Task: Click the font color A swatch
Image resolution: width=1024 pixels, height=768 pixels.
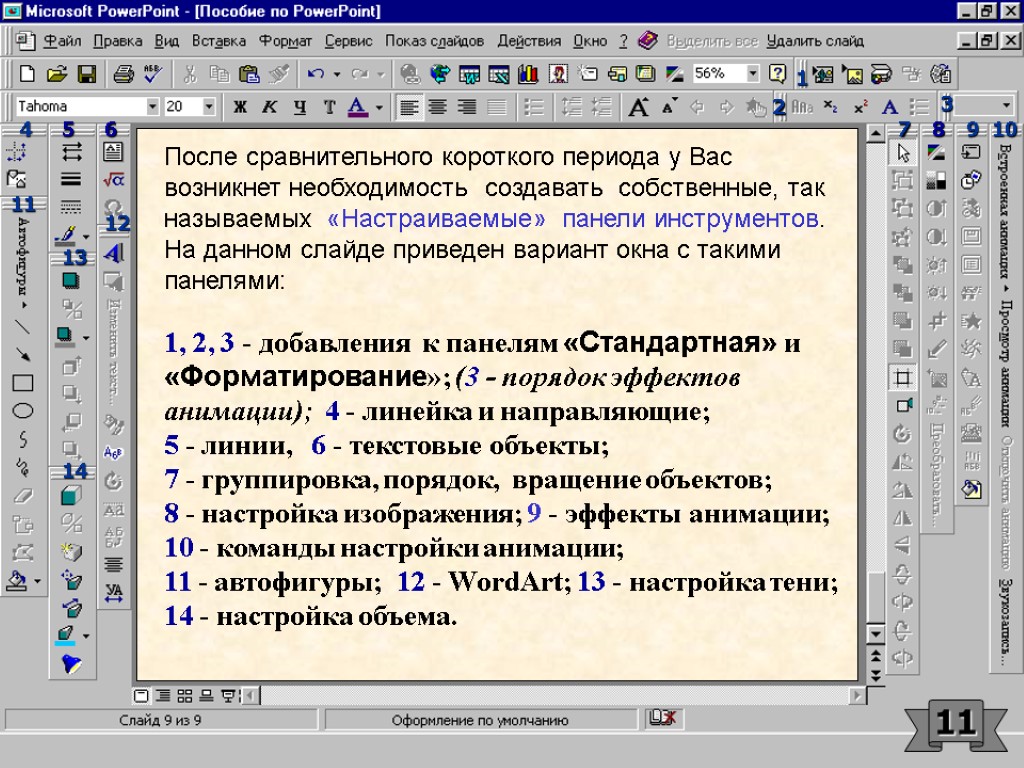Action: point(357,106)
